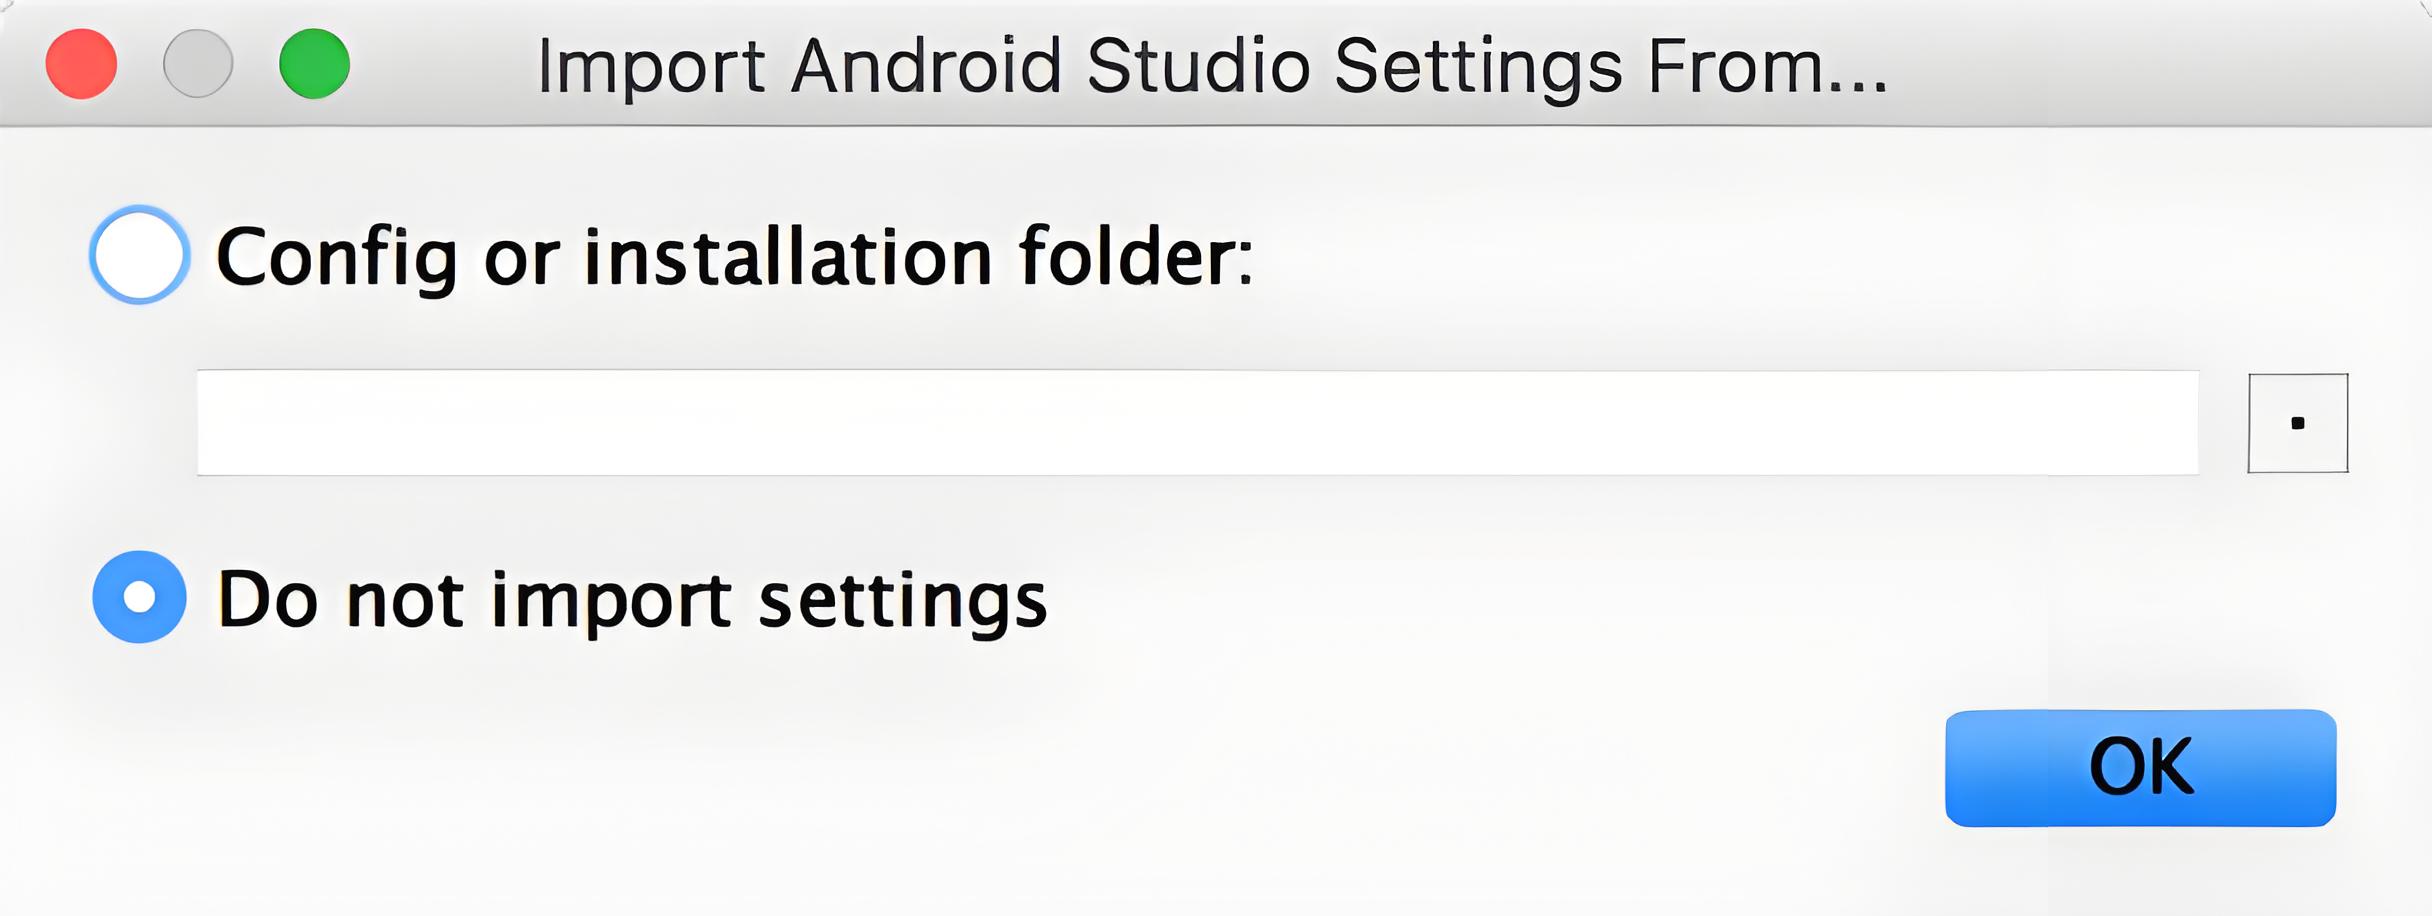The width and height of the screenshot is (2432, 916).
Task: Enable importing from a config folder
Action: 139,255
